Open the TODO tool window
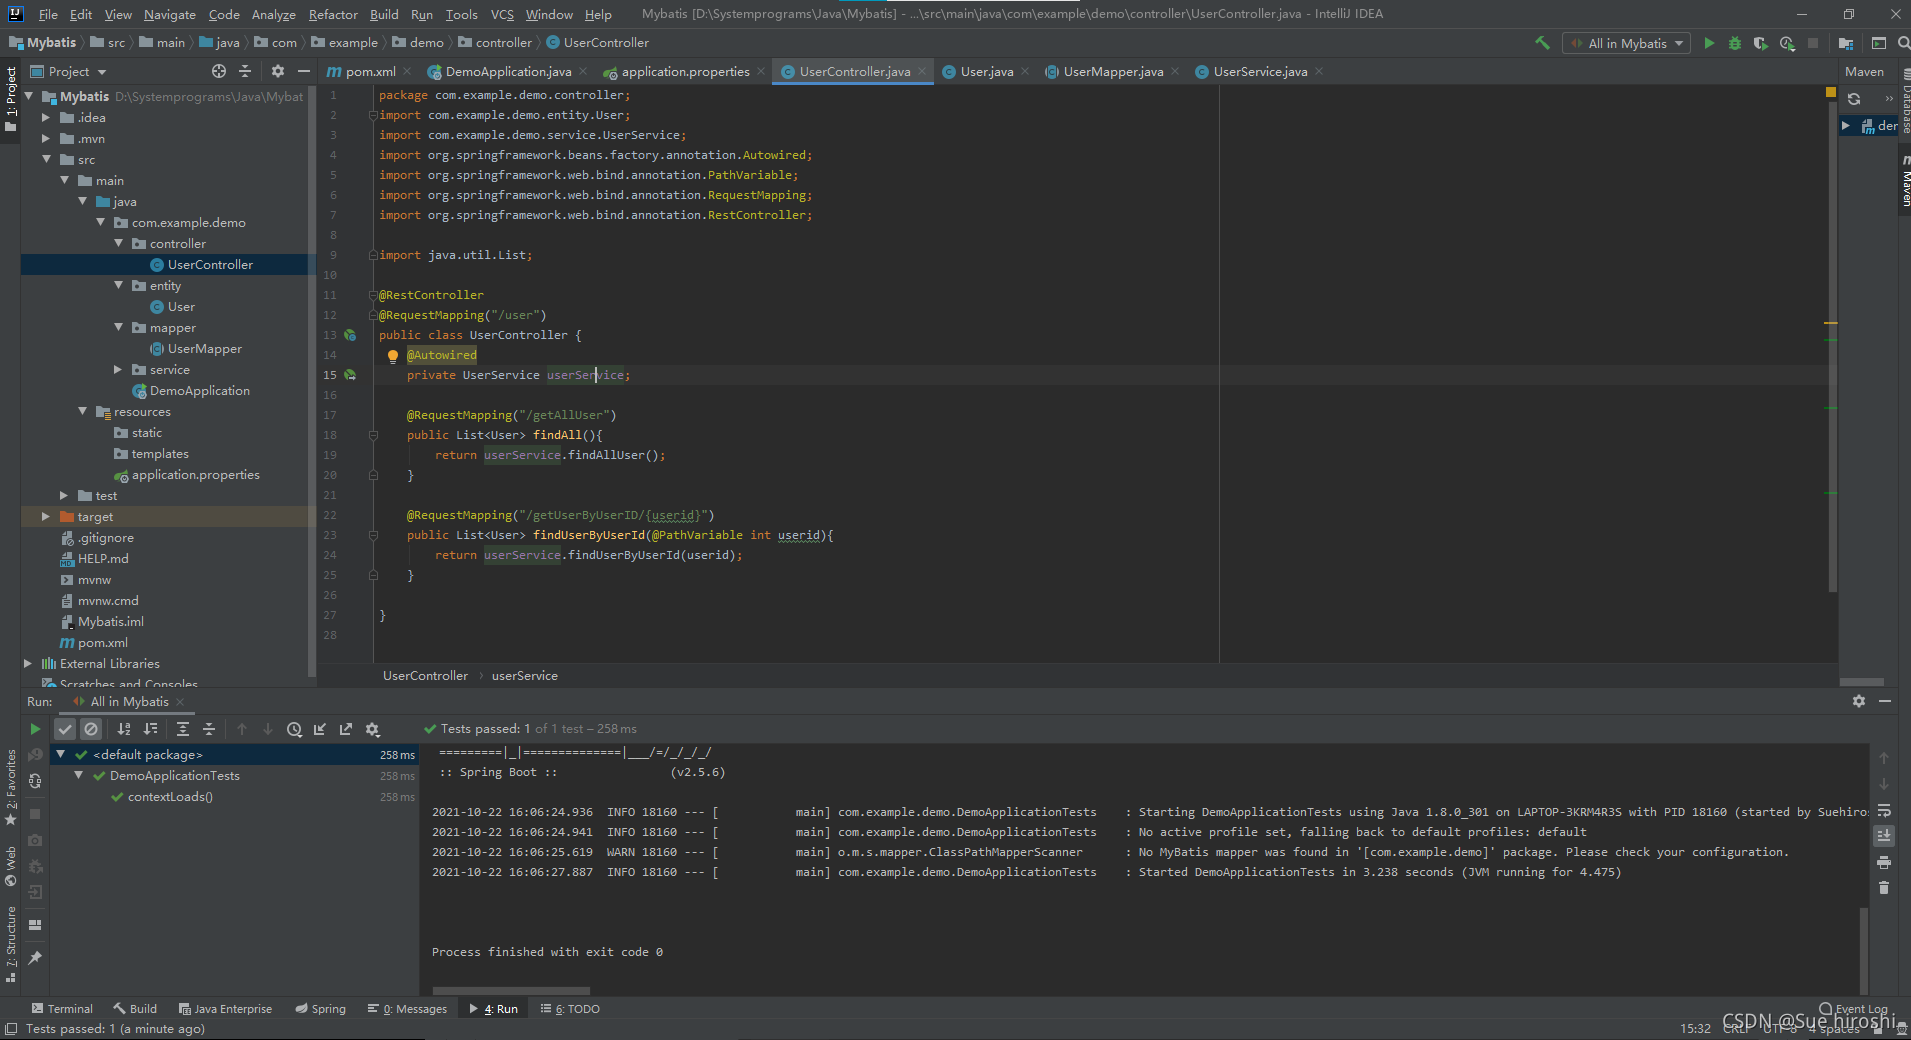Screen dimensions: 1911x1040 coord(570,1009)
